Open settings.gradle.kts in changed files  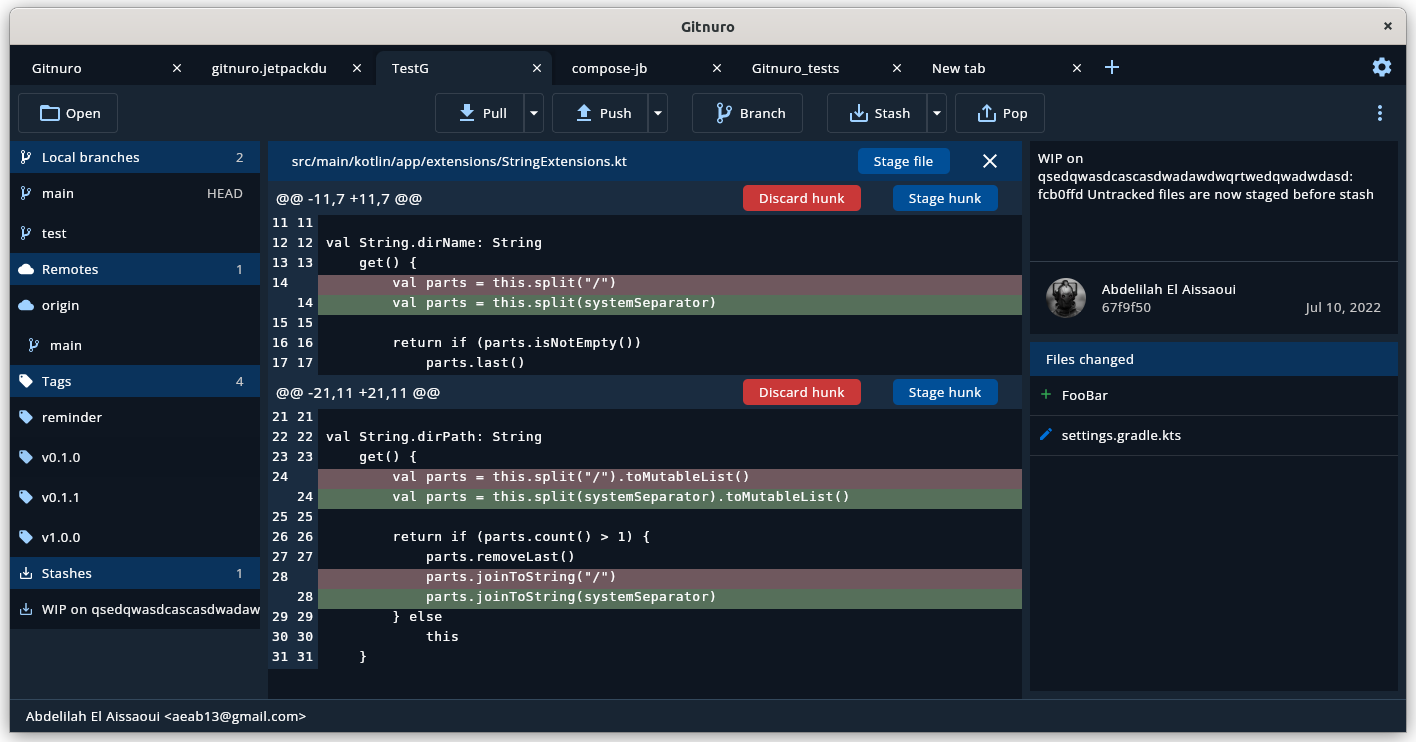click(1214, 435)
